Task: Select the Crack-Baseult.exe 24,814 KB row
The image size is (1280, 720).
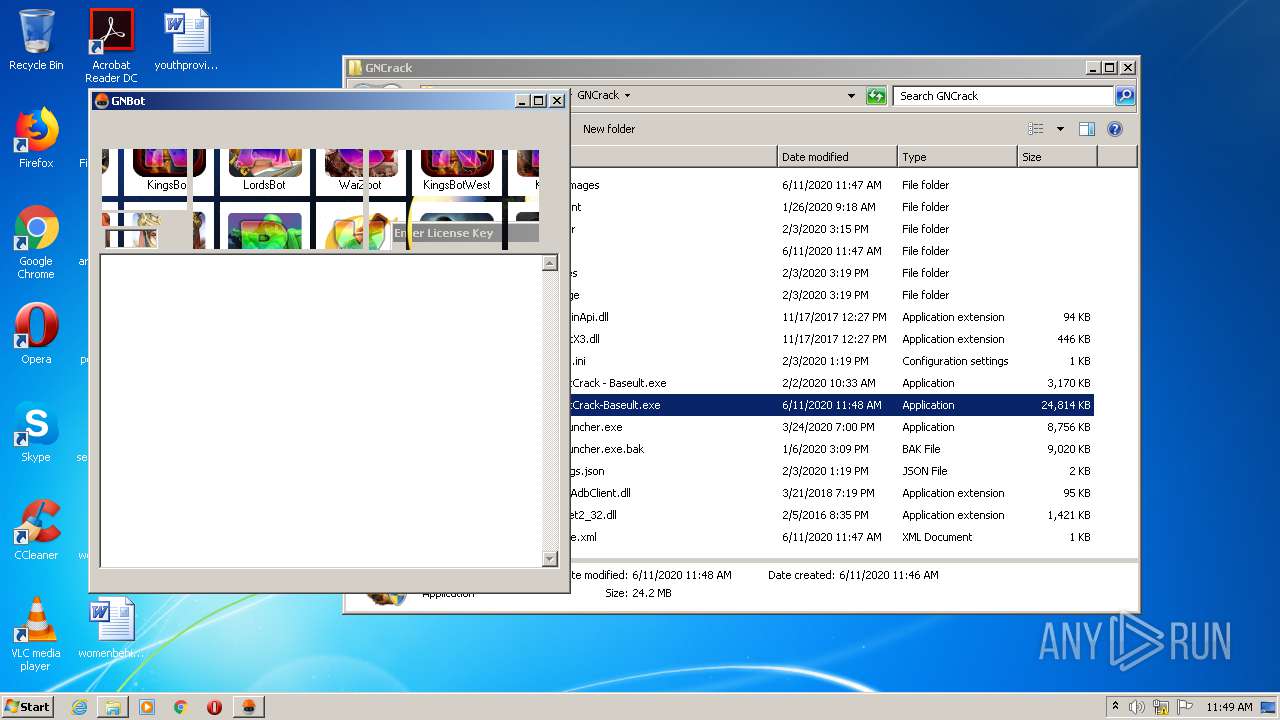Action: pyautogui.click(x=831, y=405)
